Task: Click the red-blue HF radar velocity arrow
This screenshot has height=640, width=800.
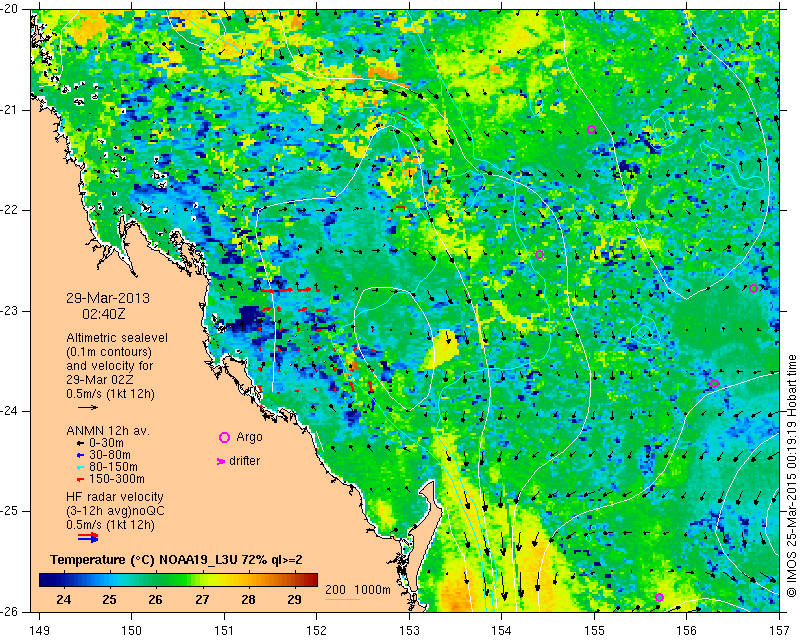Action: tap(88, 537)
